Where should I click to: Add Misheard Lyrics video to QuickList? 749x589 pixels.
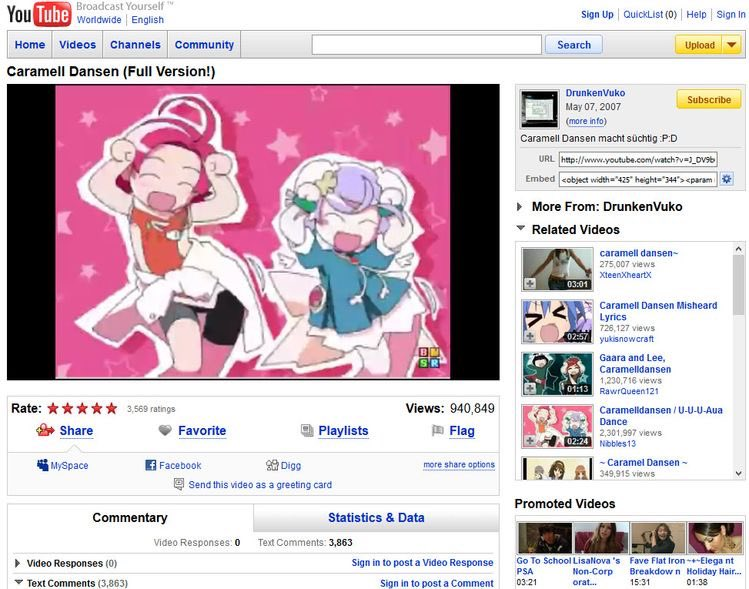point(529,336)
